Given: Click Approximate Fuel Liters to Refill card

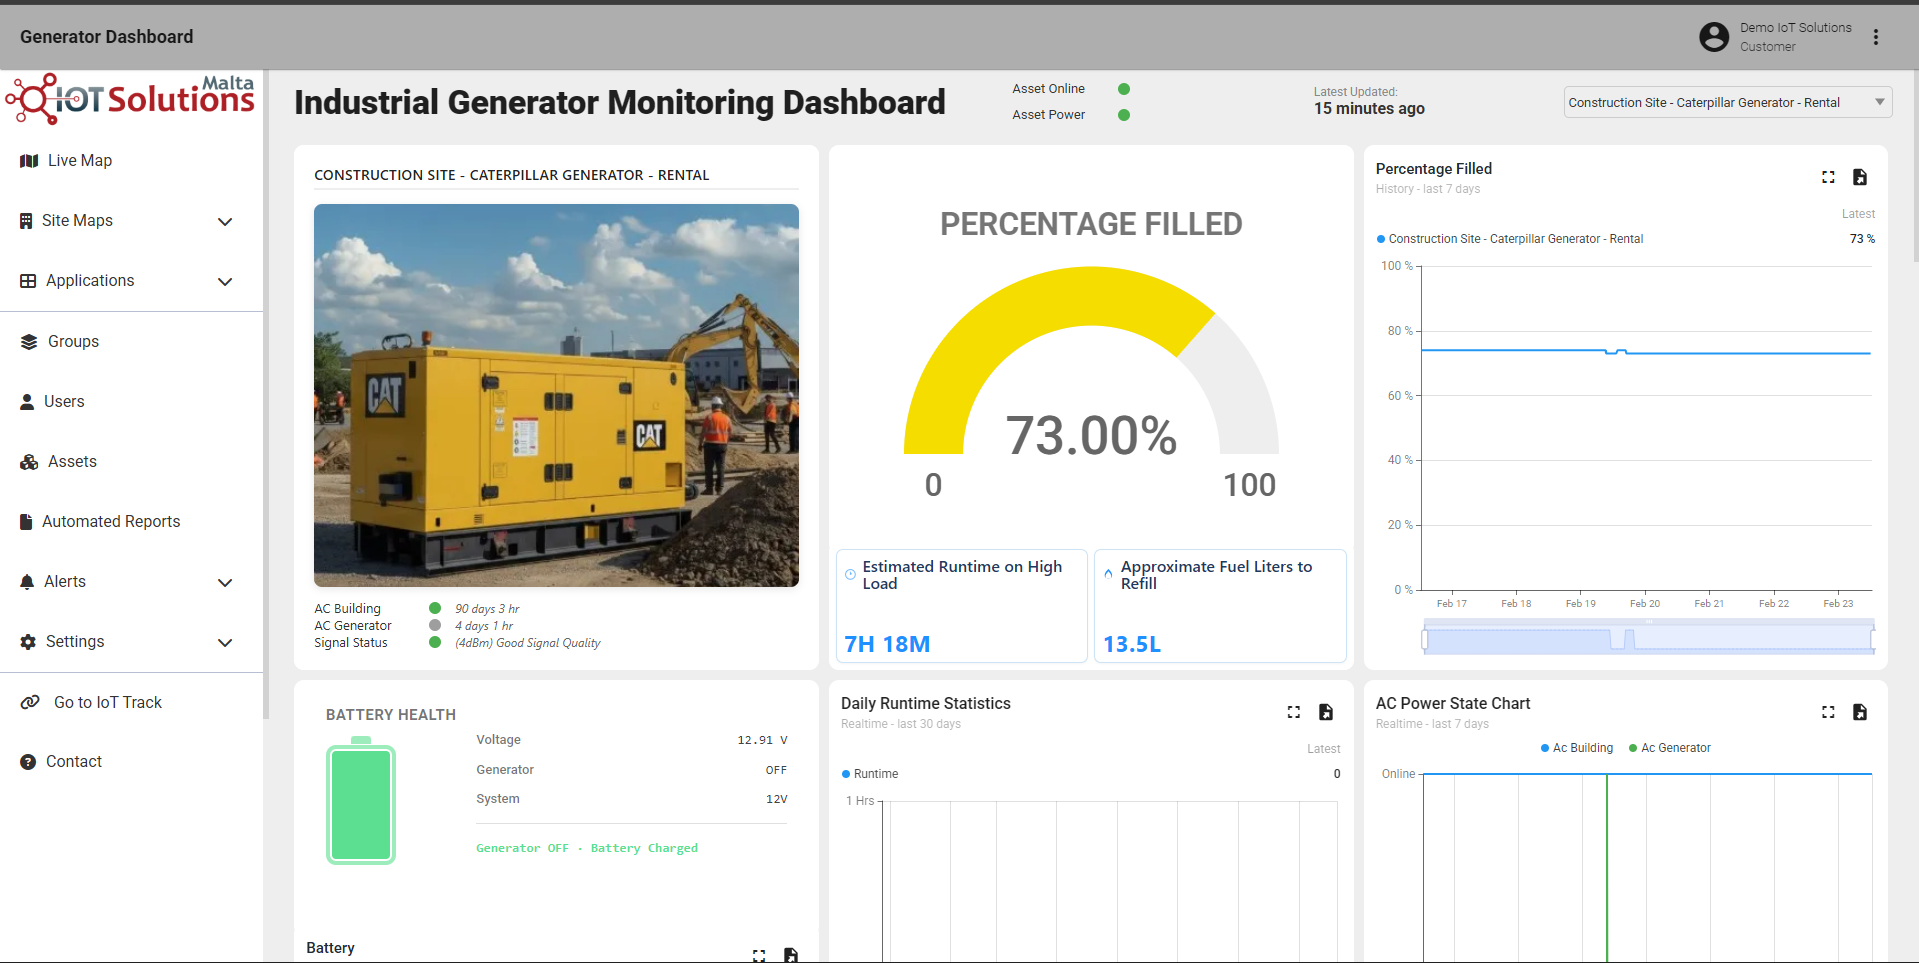Looking at the screenshot, I should [x=1220, y=606].
